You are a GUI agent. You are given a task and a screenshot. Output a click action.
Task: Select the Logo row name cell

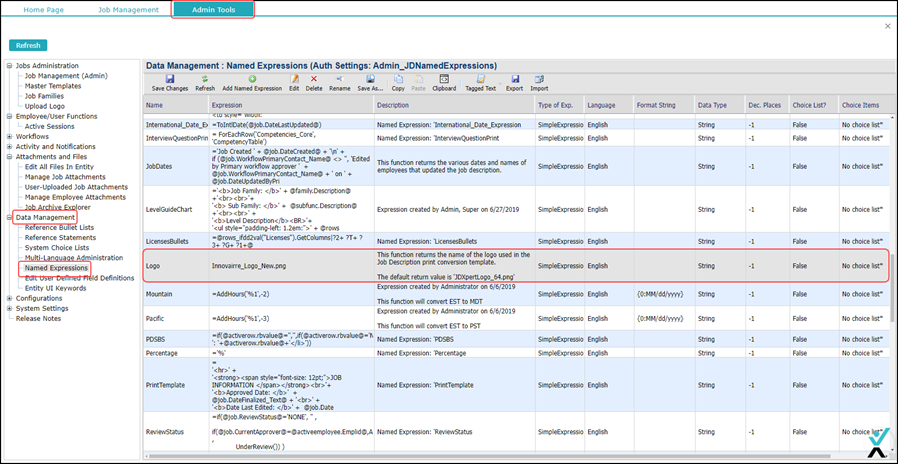[x=176, y=266]
